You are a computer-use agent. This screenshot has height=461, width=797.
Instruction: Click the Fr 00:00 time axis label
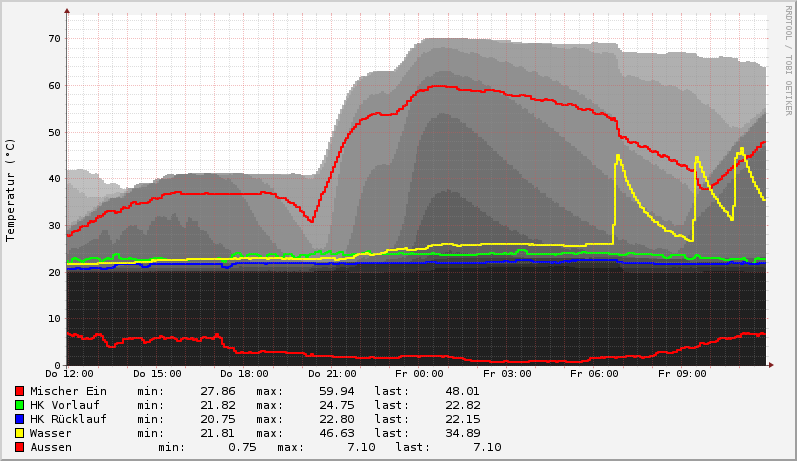pos(419,374)
